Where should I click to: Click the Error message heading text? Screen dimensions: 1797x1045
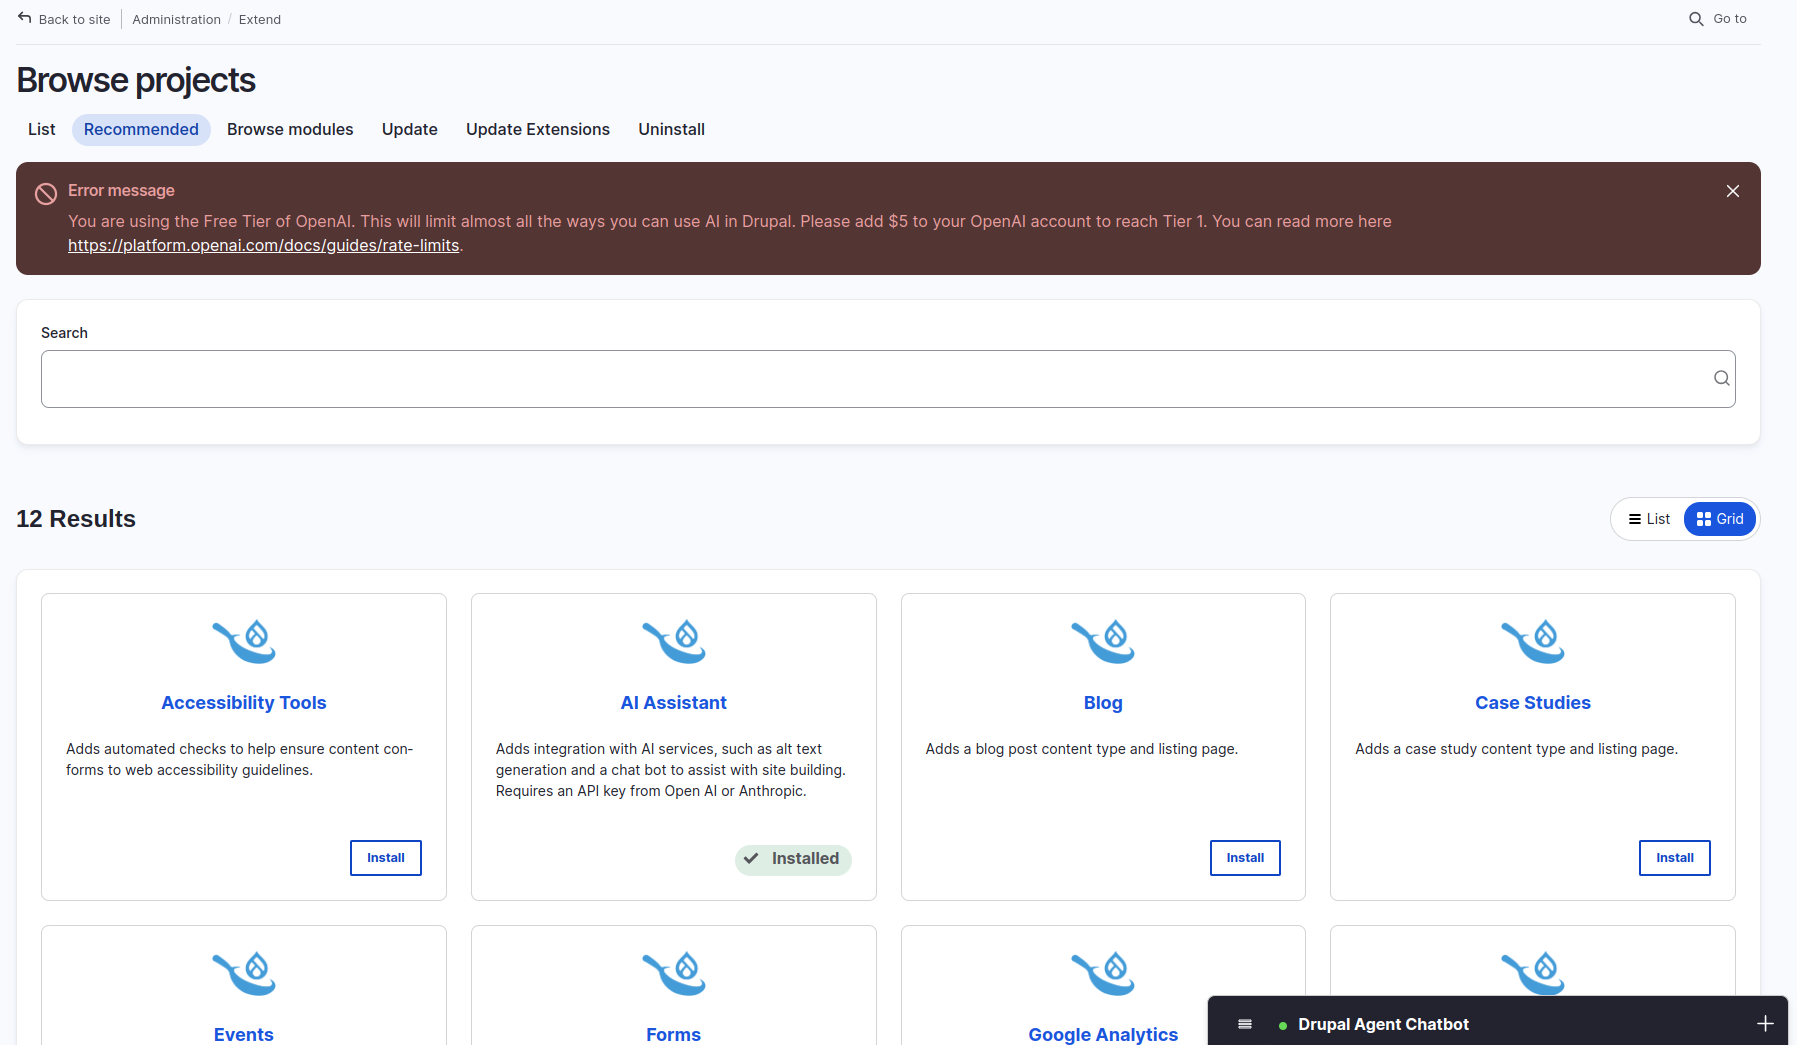tap(121, 191)
